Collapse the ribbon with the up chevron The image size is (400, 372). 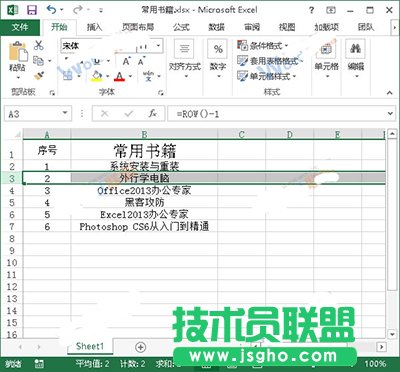[389, 93]
